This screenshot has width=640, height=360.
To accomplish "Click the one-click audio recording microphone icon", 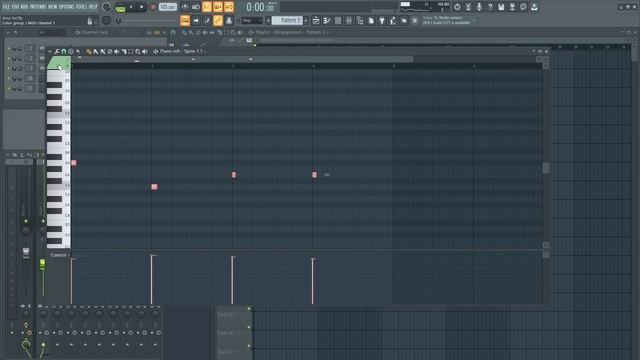I will point(479,7).
